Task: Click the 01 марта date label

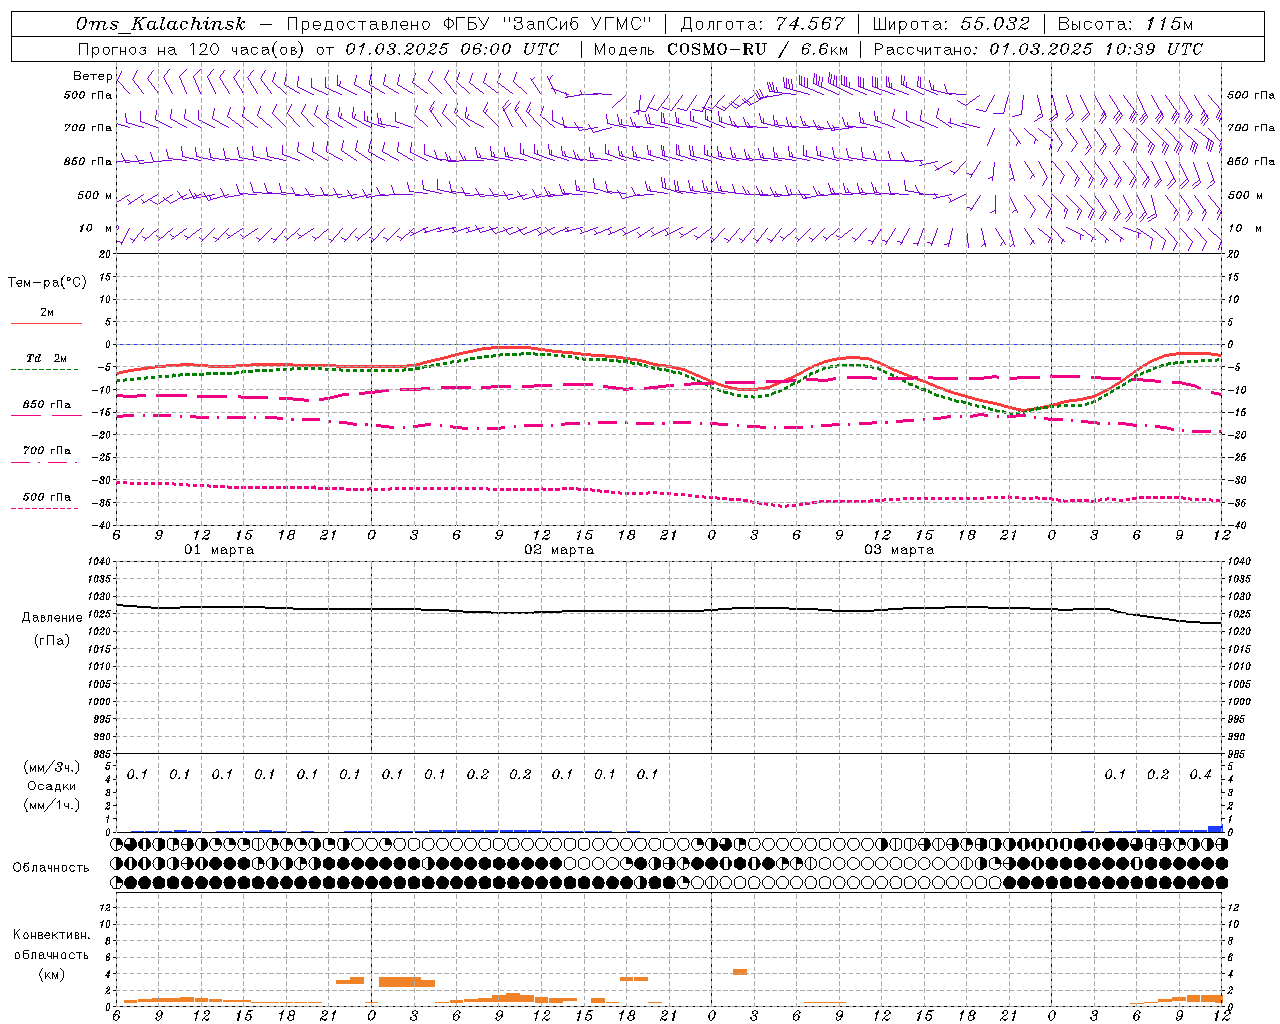Action: coord(220,550)
